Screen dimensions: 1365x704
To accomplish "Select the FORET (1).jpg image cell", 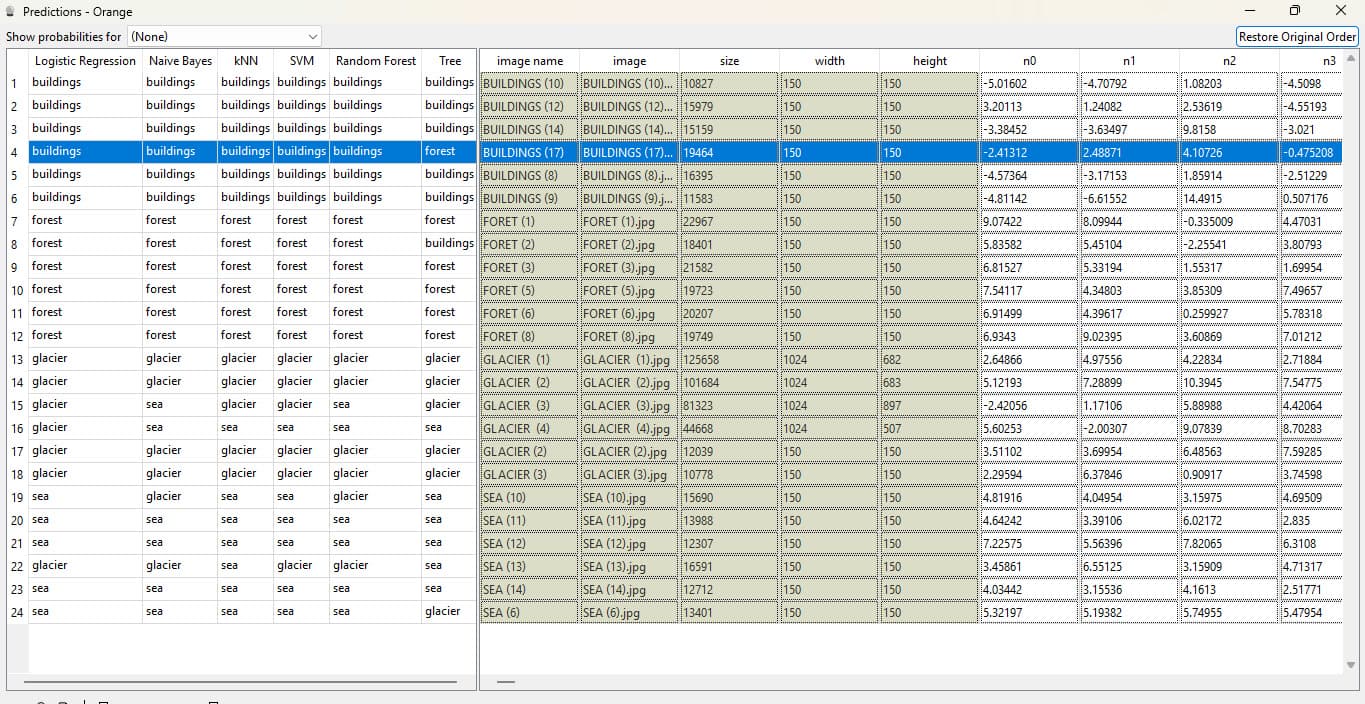I will [x=629, y=221].
